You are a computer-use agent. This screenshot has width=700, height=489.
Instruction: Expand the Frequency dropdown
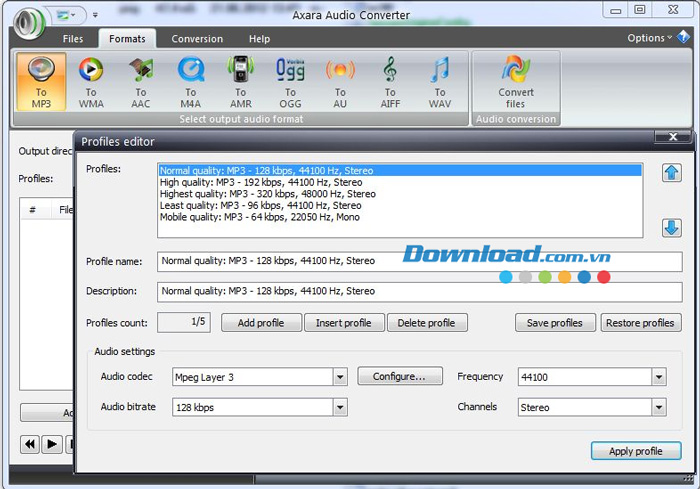[x=659, y=377]
